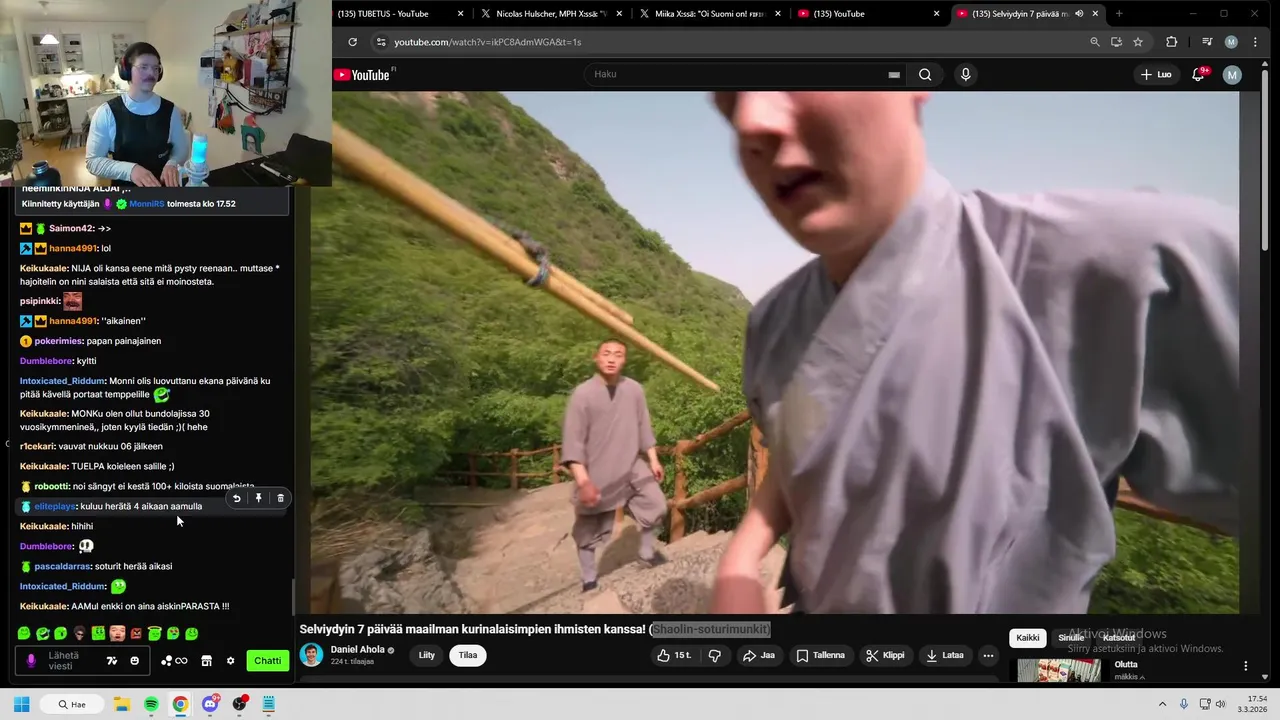Open YouTube account avatar menu

[1232, 74]
